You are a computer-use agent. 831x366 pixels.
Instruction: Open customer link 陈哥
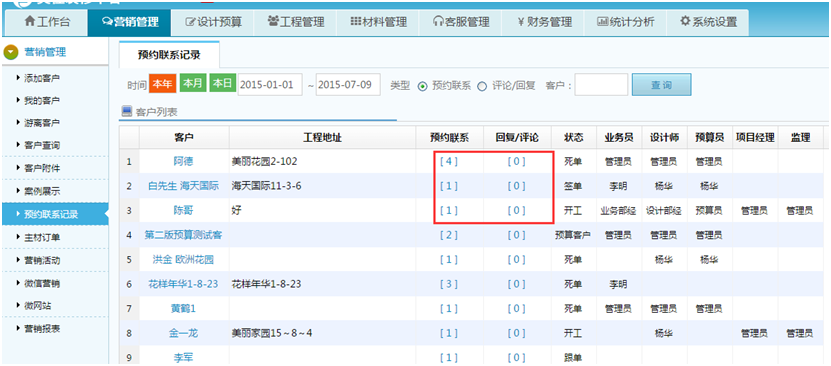183,210
